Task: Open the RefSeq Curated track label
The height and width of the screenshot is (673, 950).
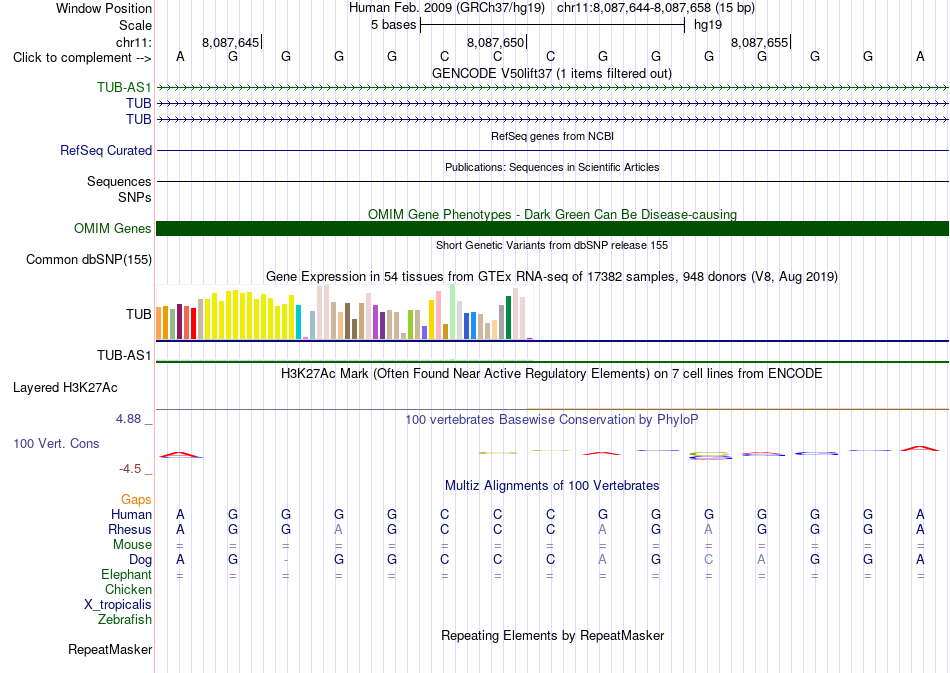Action: 105,150
